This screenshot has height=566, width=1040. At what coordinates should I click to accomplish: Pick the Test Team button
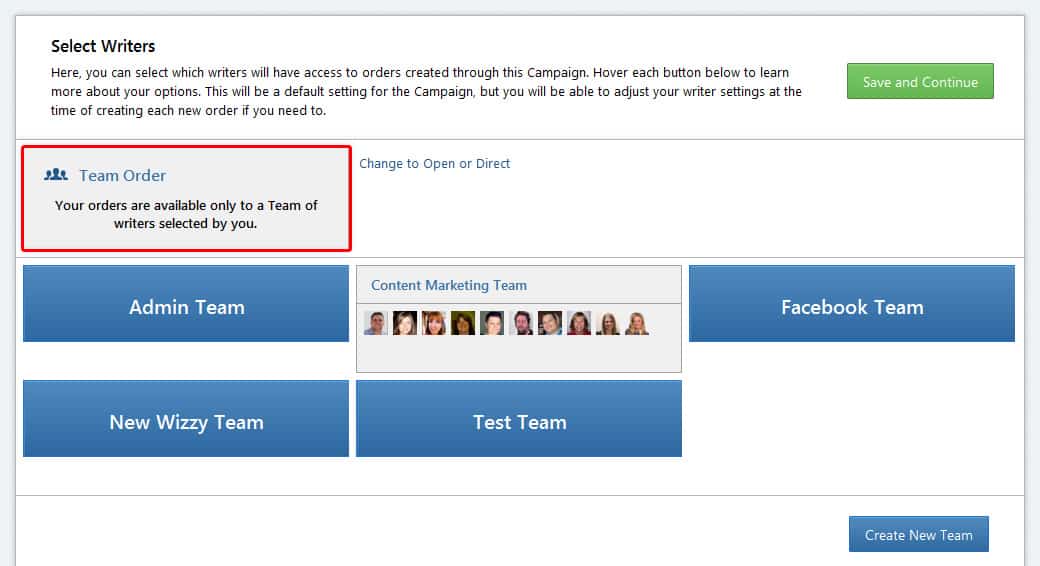pyautogui.click(x=519, y=419)
